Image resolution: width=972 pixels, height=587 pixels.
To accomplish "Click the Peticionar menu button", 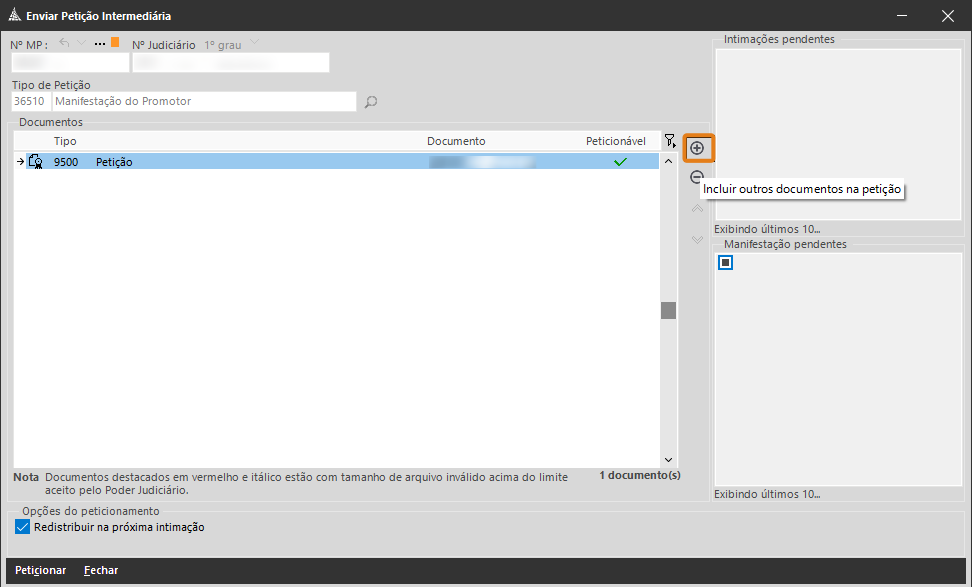I will (41, 570).
